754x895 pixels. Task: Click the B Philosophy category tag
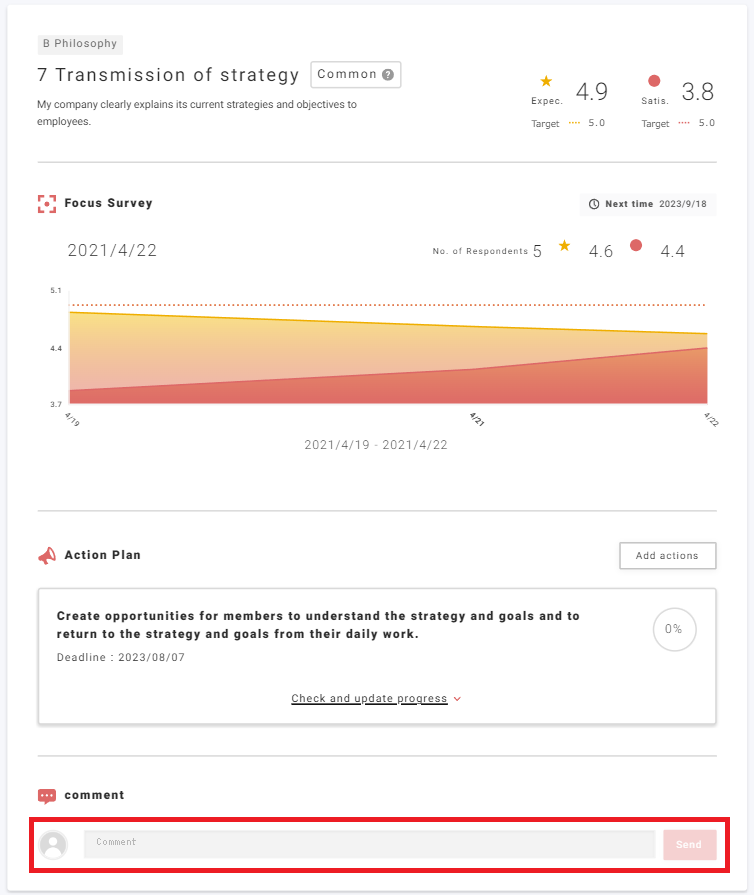click(x=80, y=44)
